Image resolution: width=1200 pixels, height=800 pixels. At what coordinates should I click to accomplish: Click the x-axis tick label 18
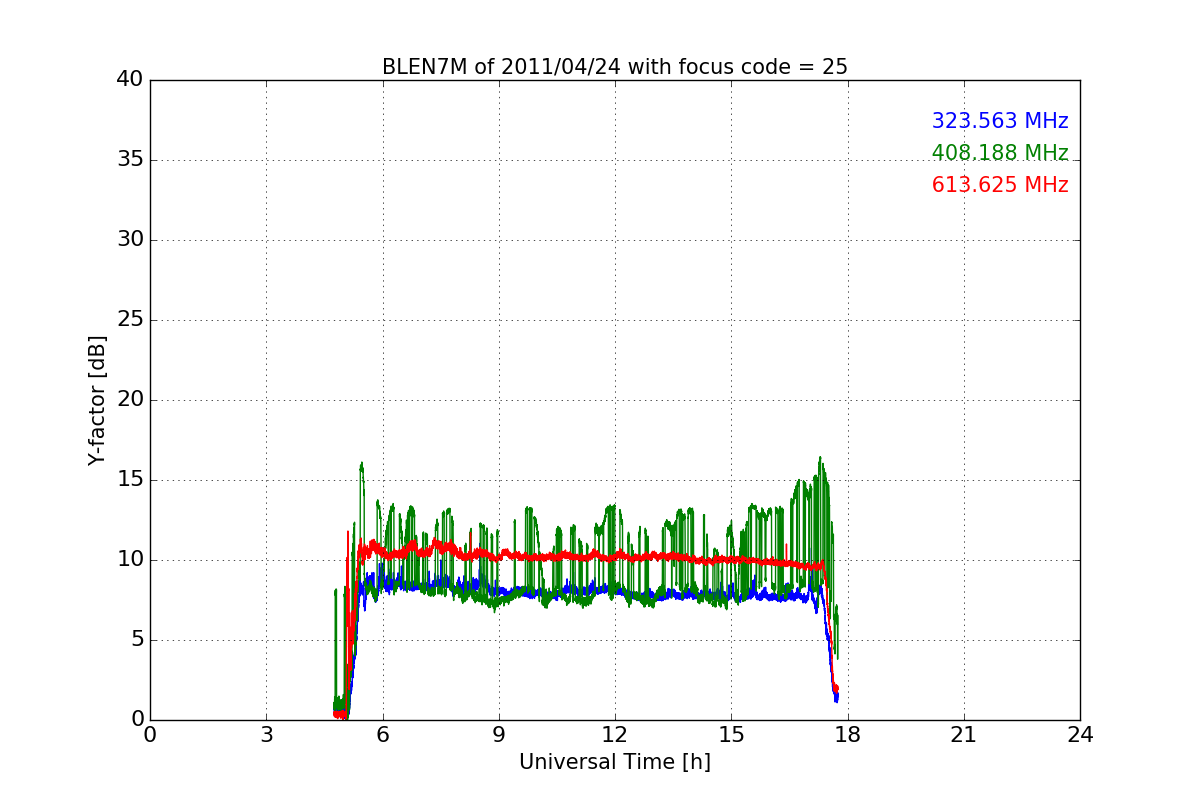pos(847,734)
